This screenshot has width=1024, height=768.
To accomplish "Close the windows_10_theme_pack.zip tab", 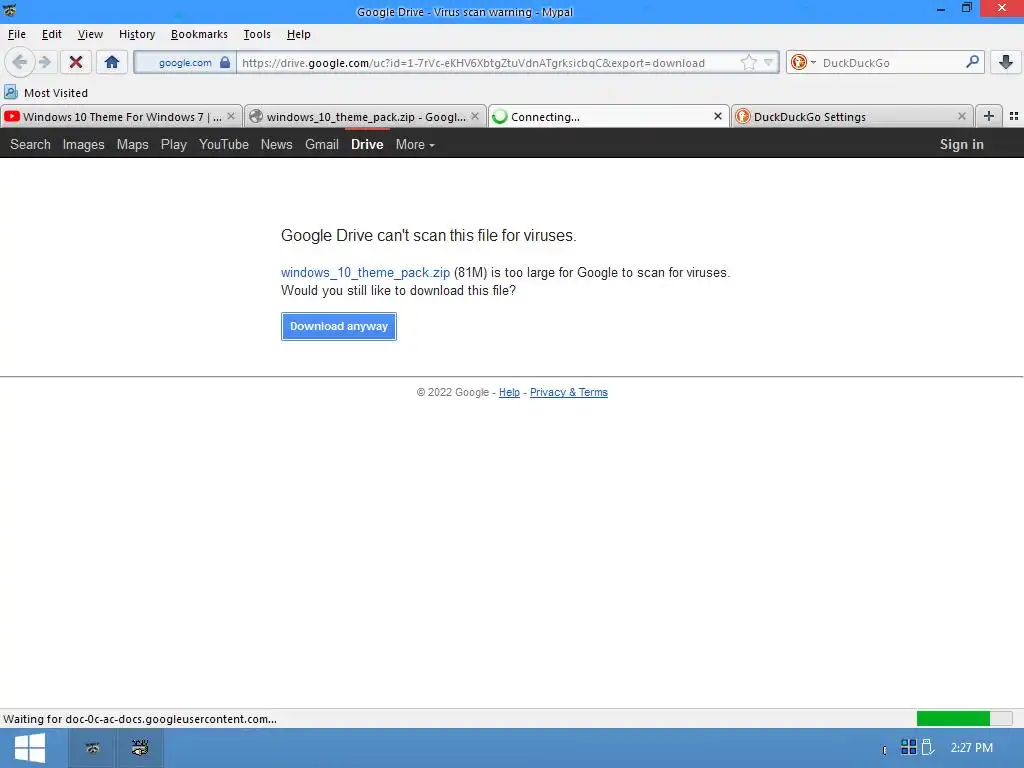I will (x=475, y=116).
